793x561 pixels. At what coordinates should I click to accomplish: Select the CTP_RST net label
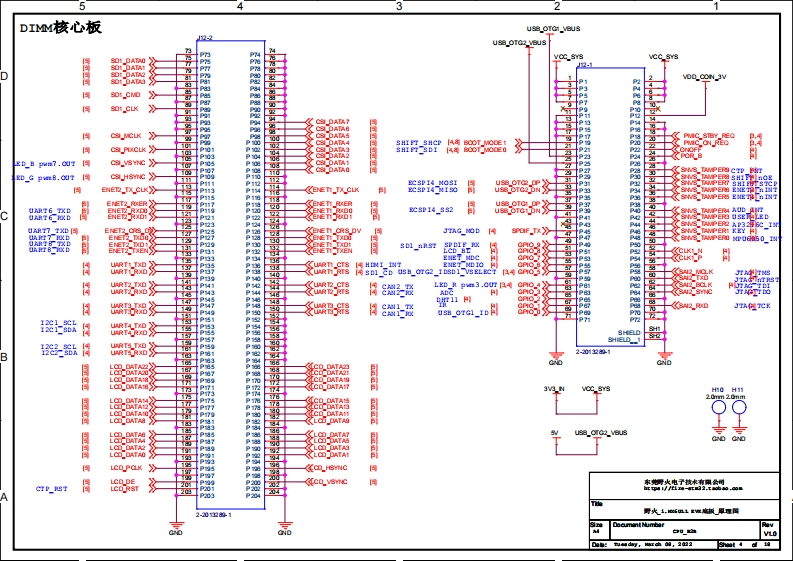click(51, 489)
